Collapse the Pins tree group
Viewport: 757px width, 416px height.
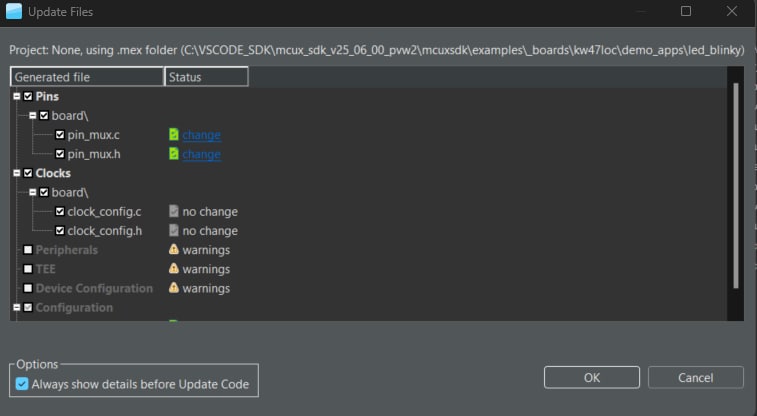click(x=16, y=97)
